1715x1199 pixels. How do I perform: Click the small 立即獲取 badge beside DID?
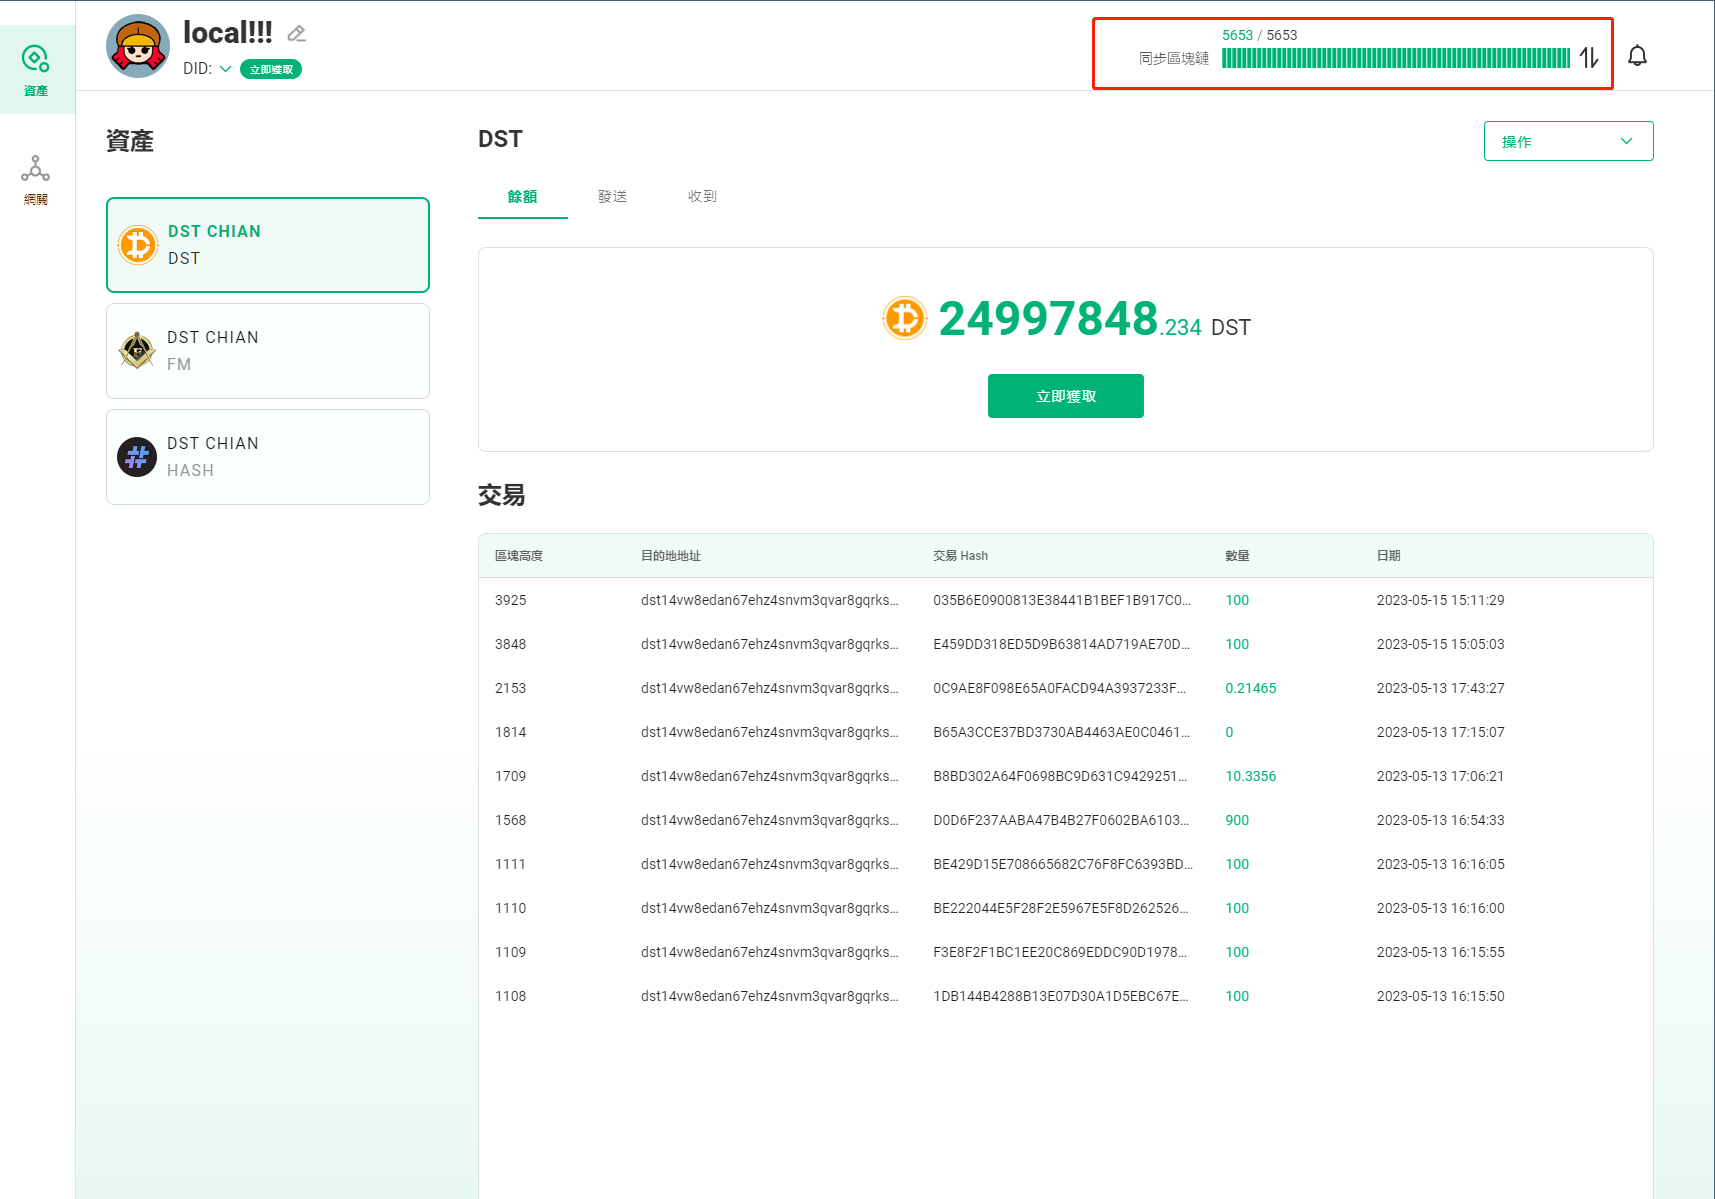[271, 69]
